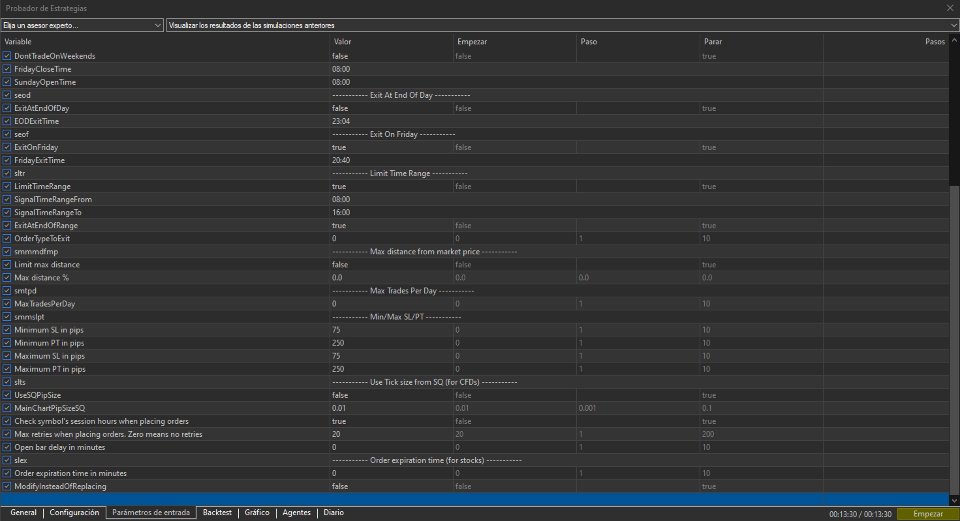Select the Max distance % variable name
Viewport: 960px width, 521px height.
click(x=41, y=277)
